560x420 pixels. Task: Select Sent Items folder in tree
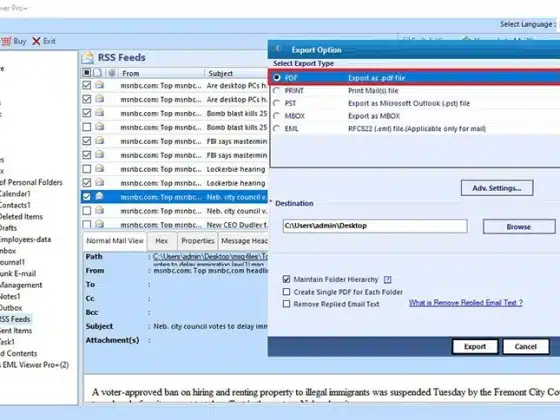(16, 331)
